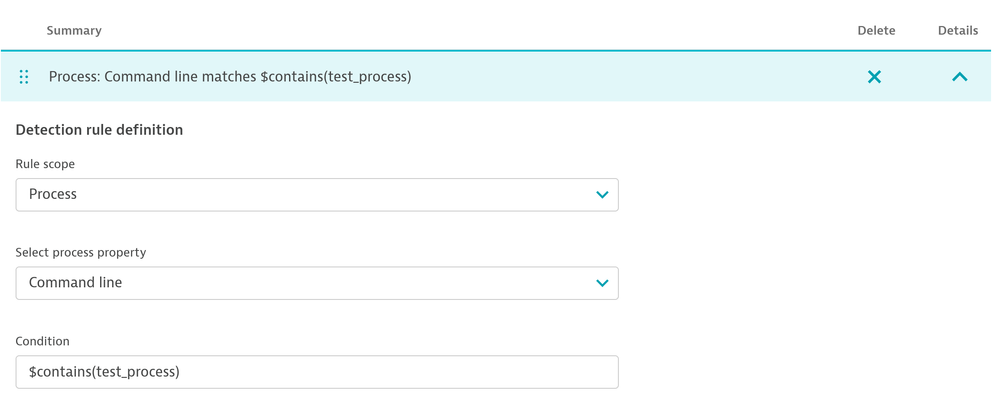
Task: Collapse the rule details with the up chevron
Action: [x=959, y=77]
